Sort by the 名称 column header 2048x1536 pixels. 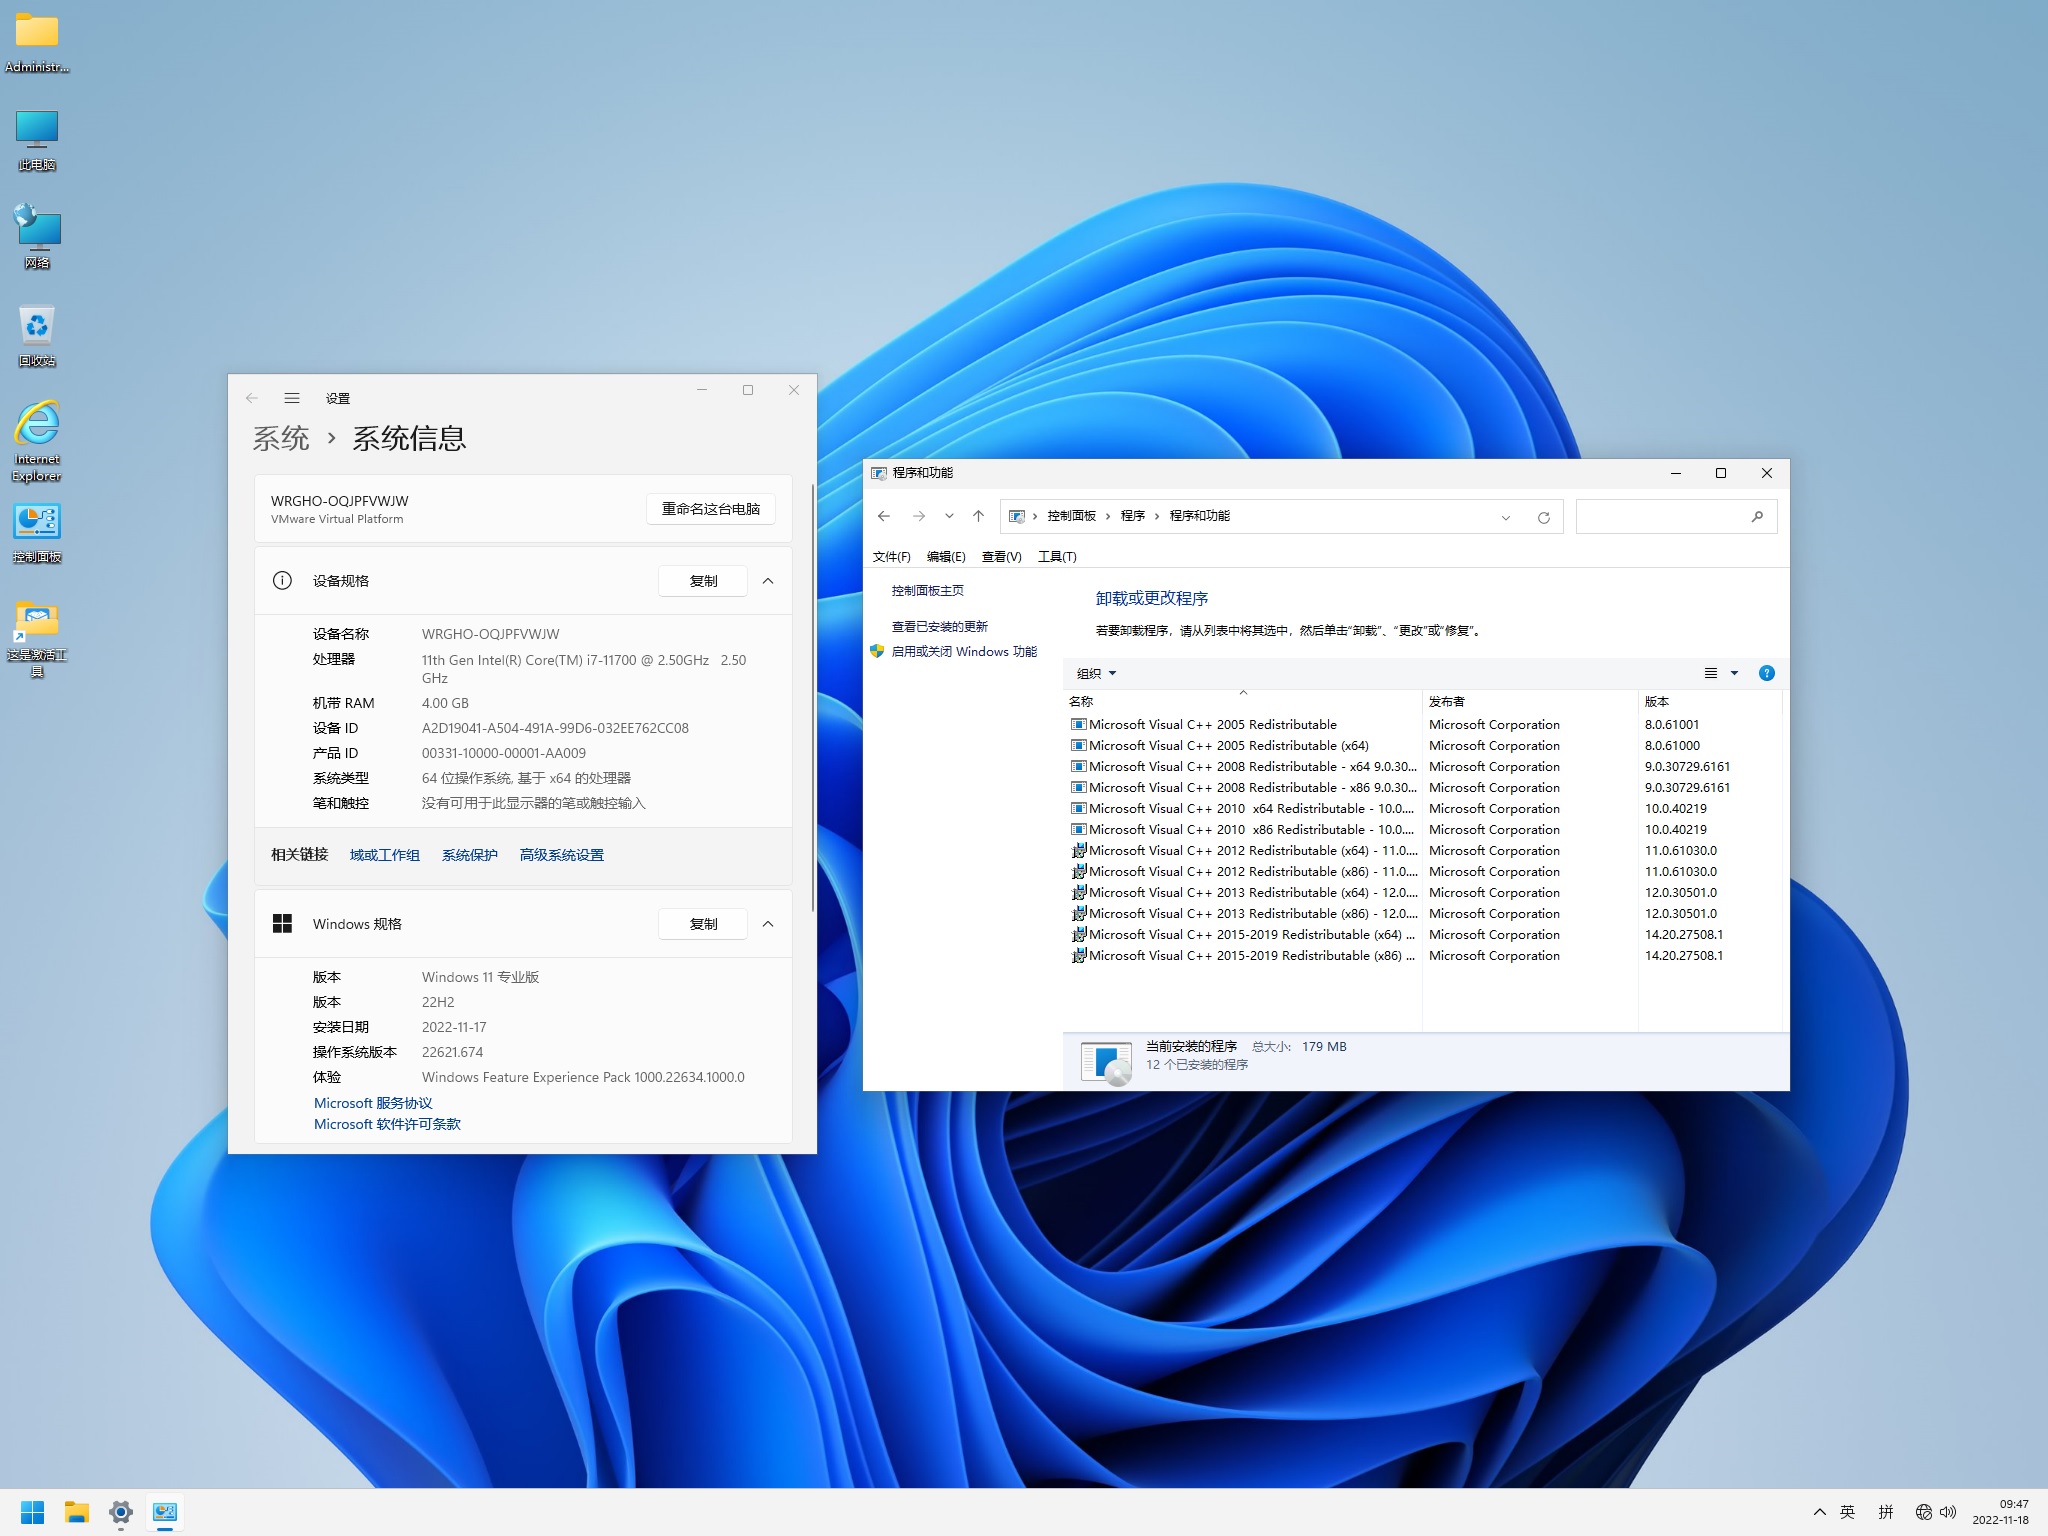(1242, 701)
